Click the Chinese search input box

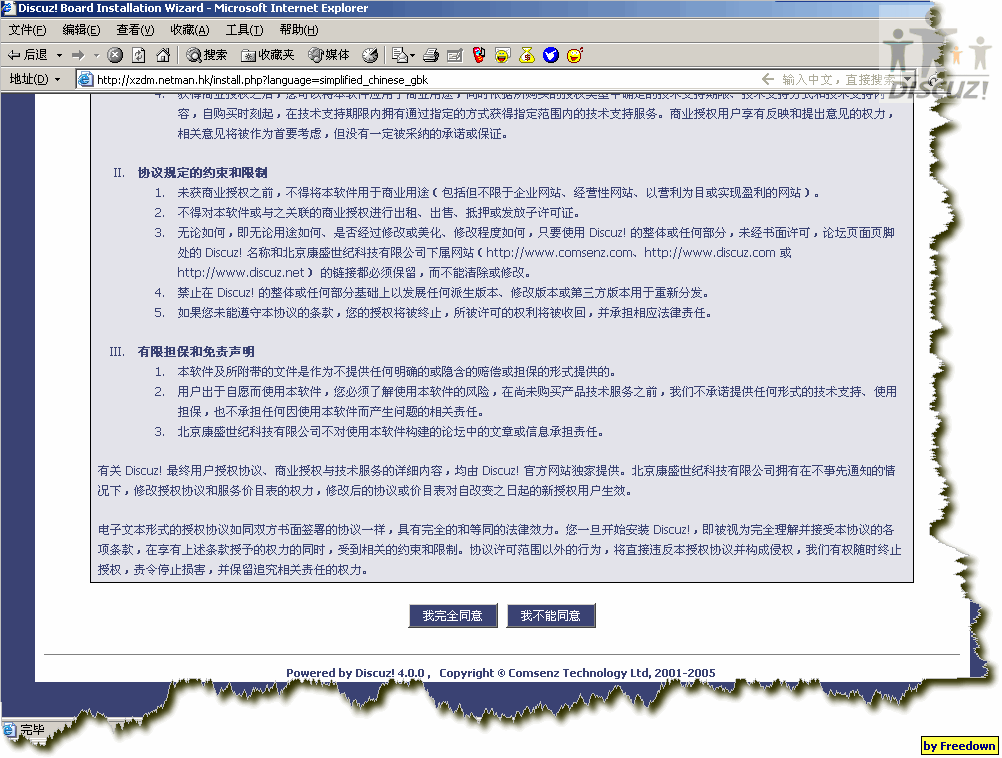point(838,80)
